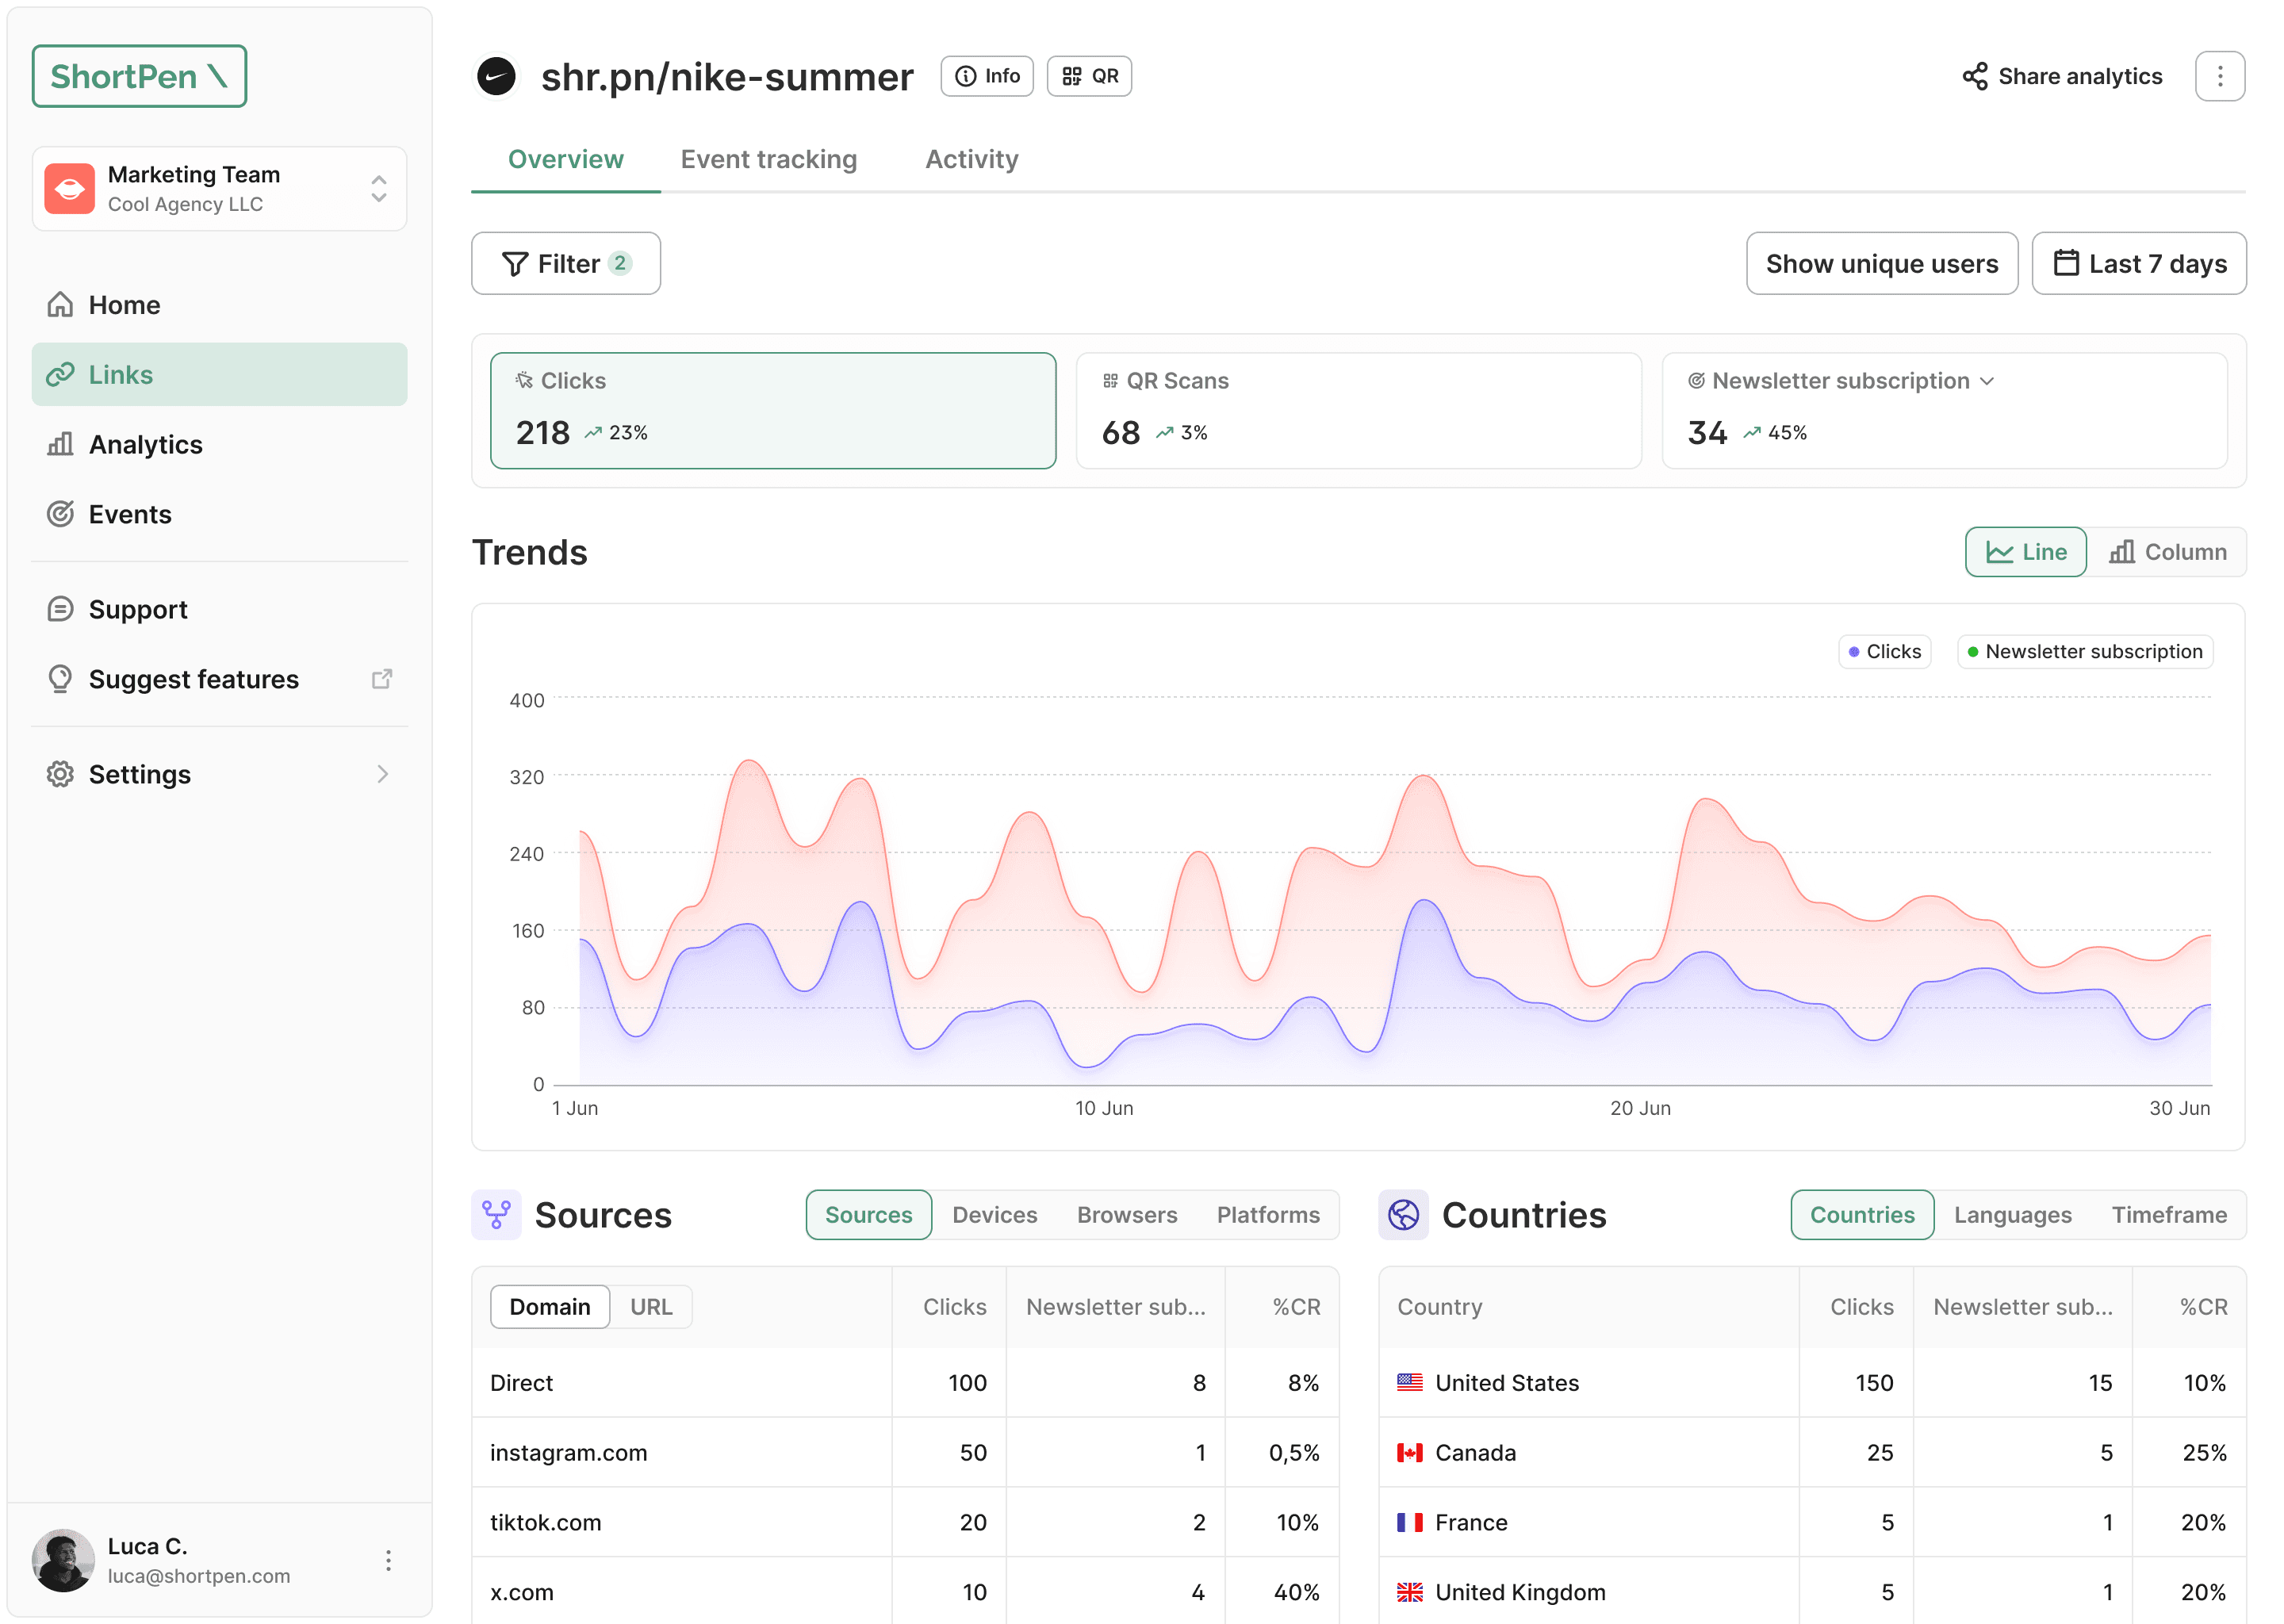Open the Filter panel

pos(565,263)
